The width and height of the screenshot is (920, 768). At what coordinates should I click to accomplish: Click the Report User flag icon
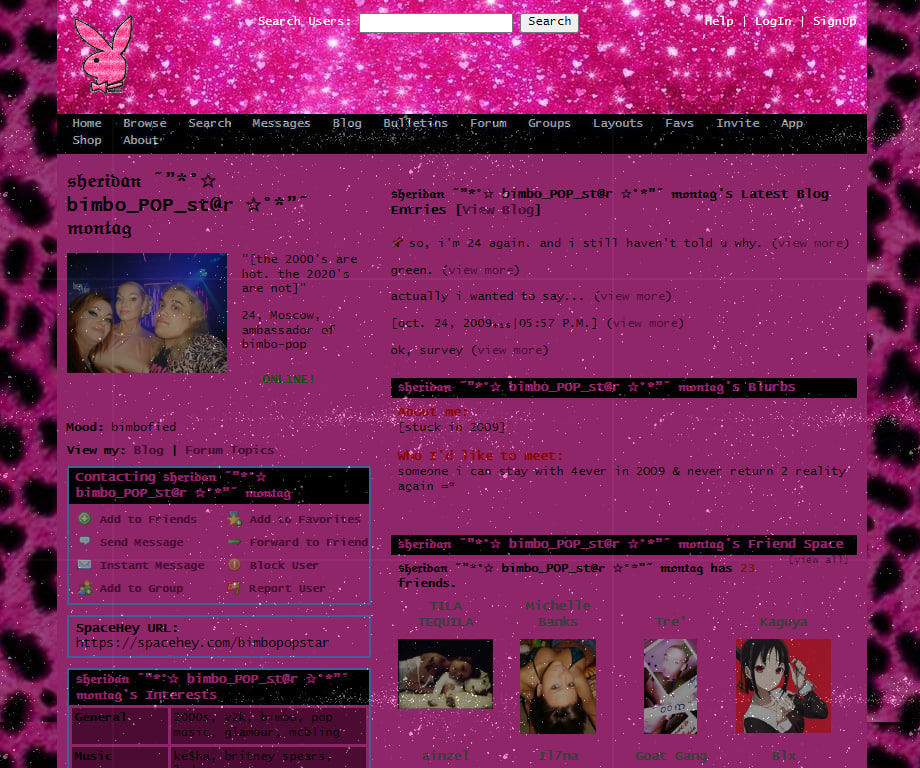tap(234, 588)
